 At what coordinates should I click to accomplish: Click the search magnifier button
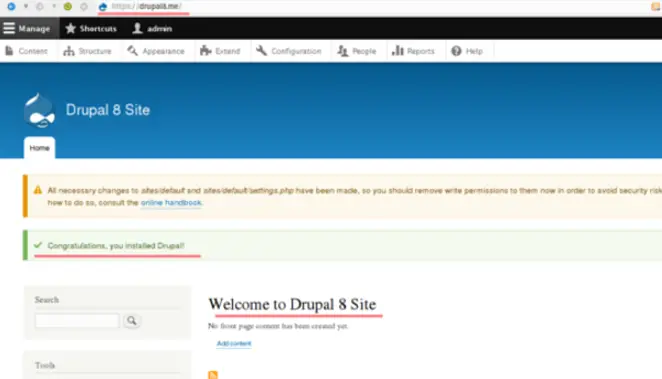coord(132,321)
